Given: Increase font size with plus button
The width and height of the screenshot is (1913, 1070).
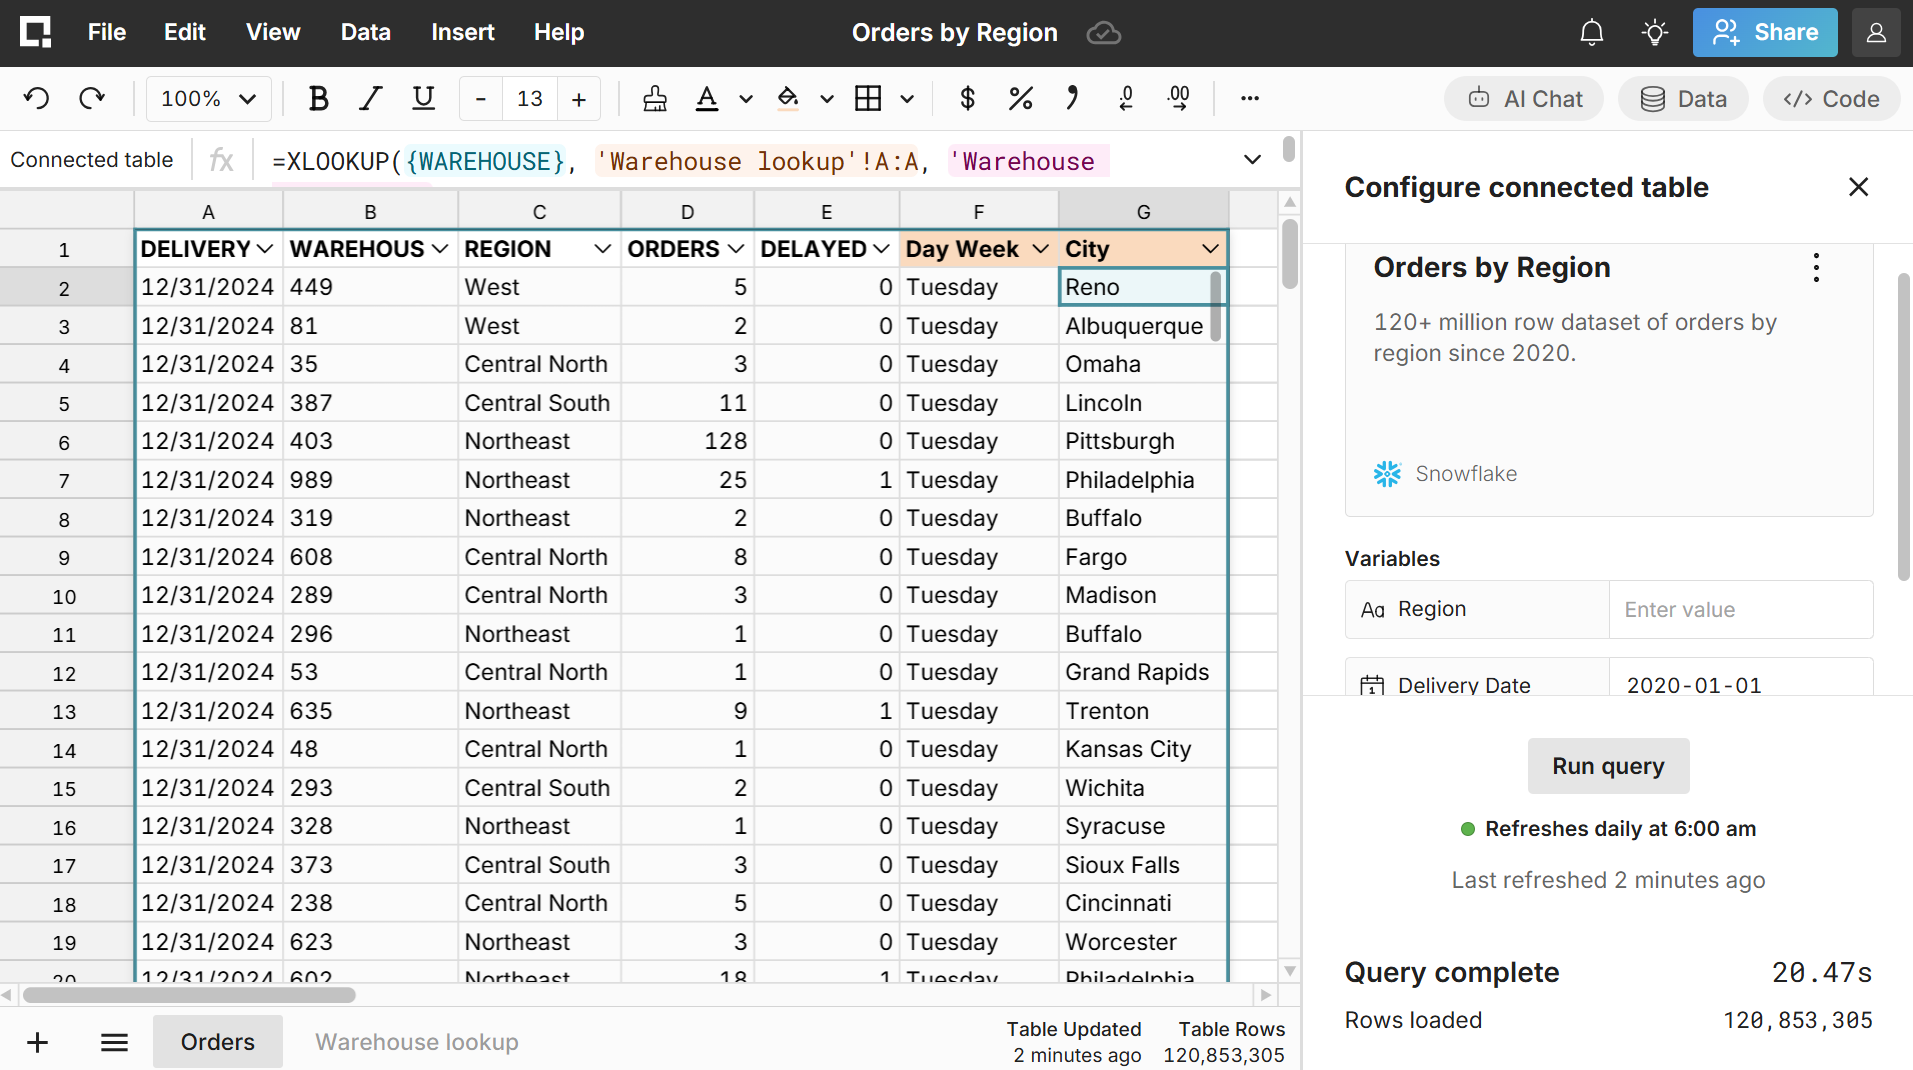Looking at the screenshot, I should [x=579, y=98].
